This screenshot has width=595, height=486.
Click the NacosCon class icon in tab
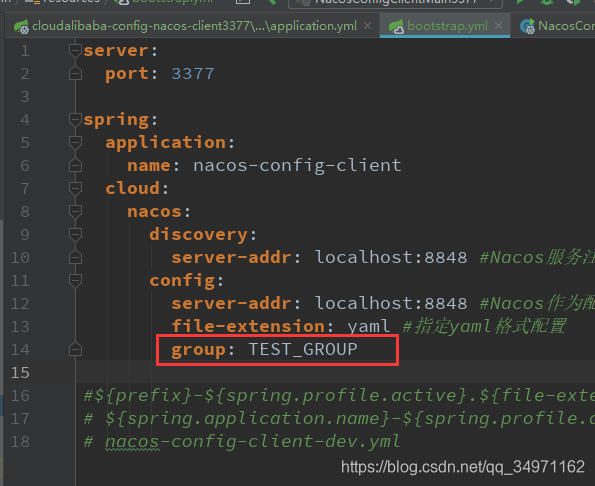click(x=527, y=26)
